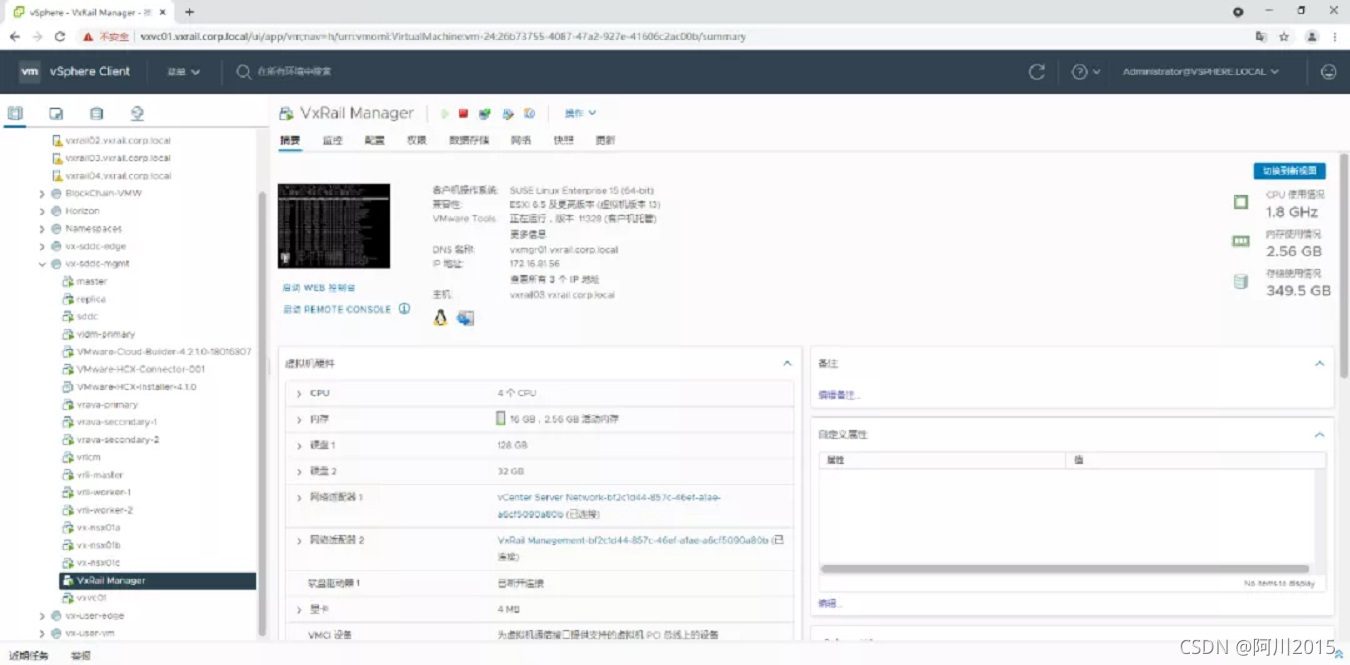
Task: Refresh the vSphere Client with the reload icon
Action: pos(1037,72)
